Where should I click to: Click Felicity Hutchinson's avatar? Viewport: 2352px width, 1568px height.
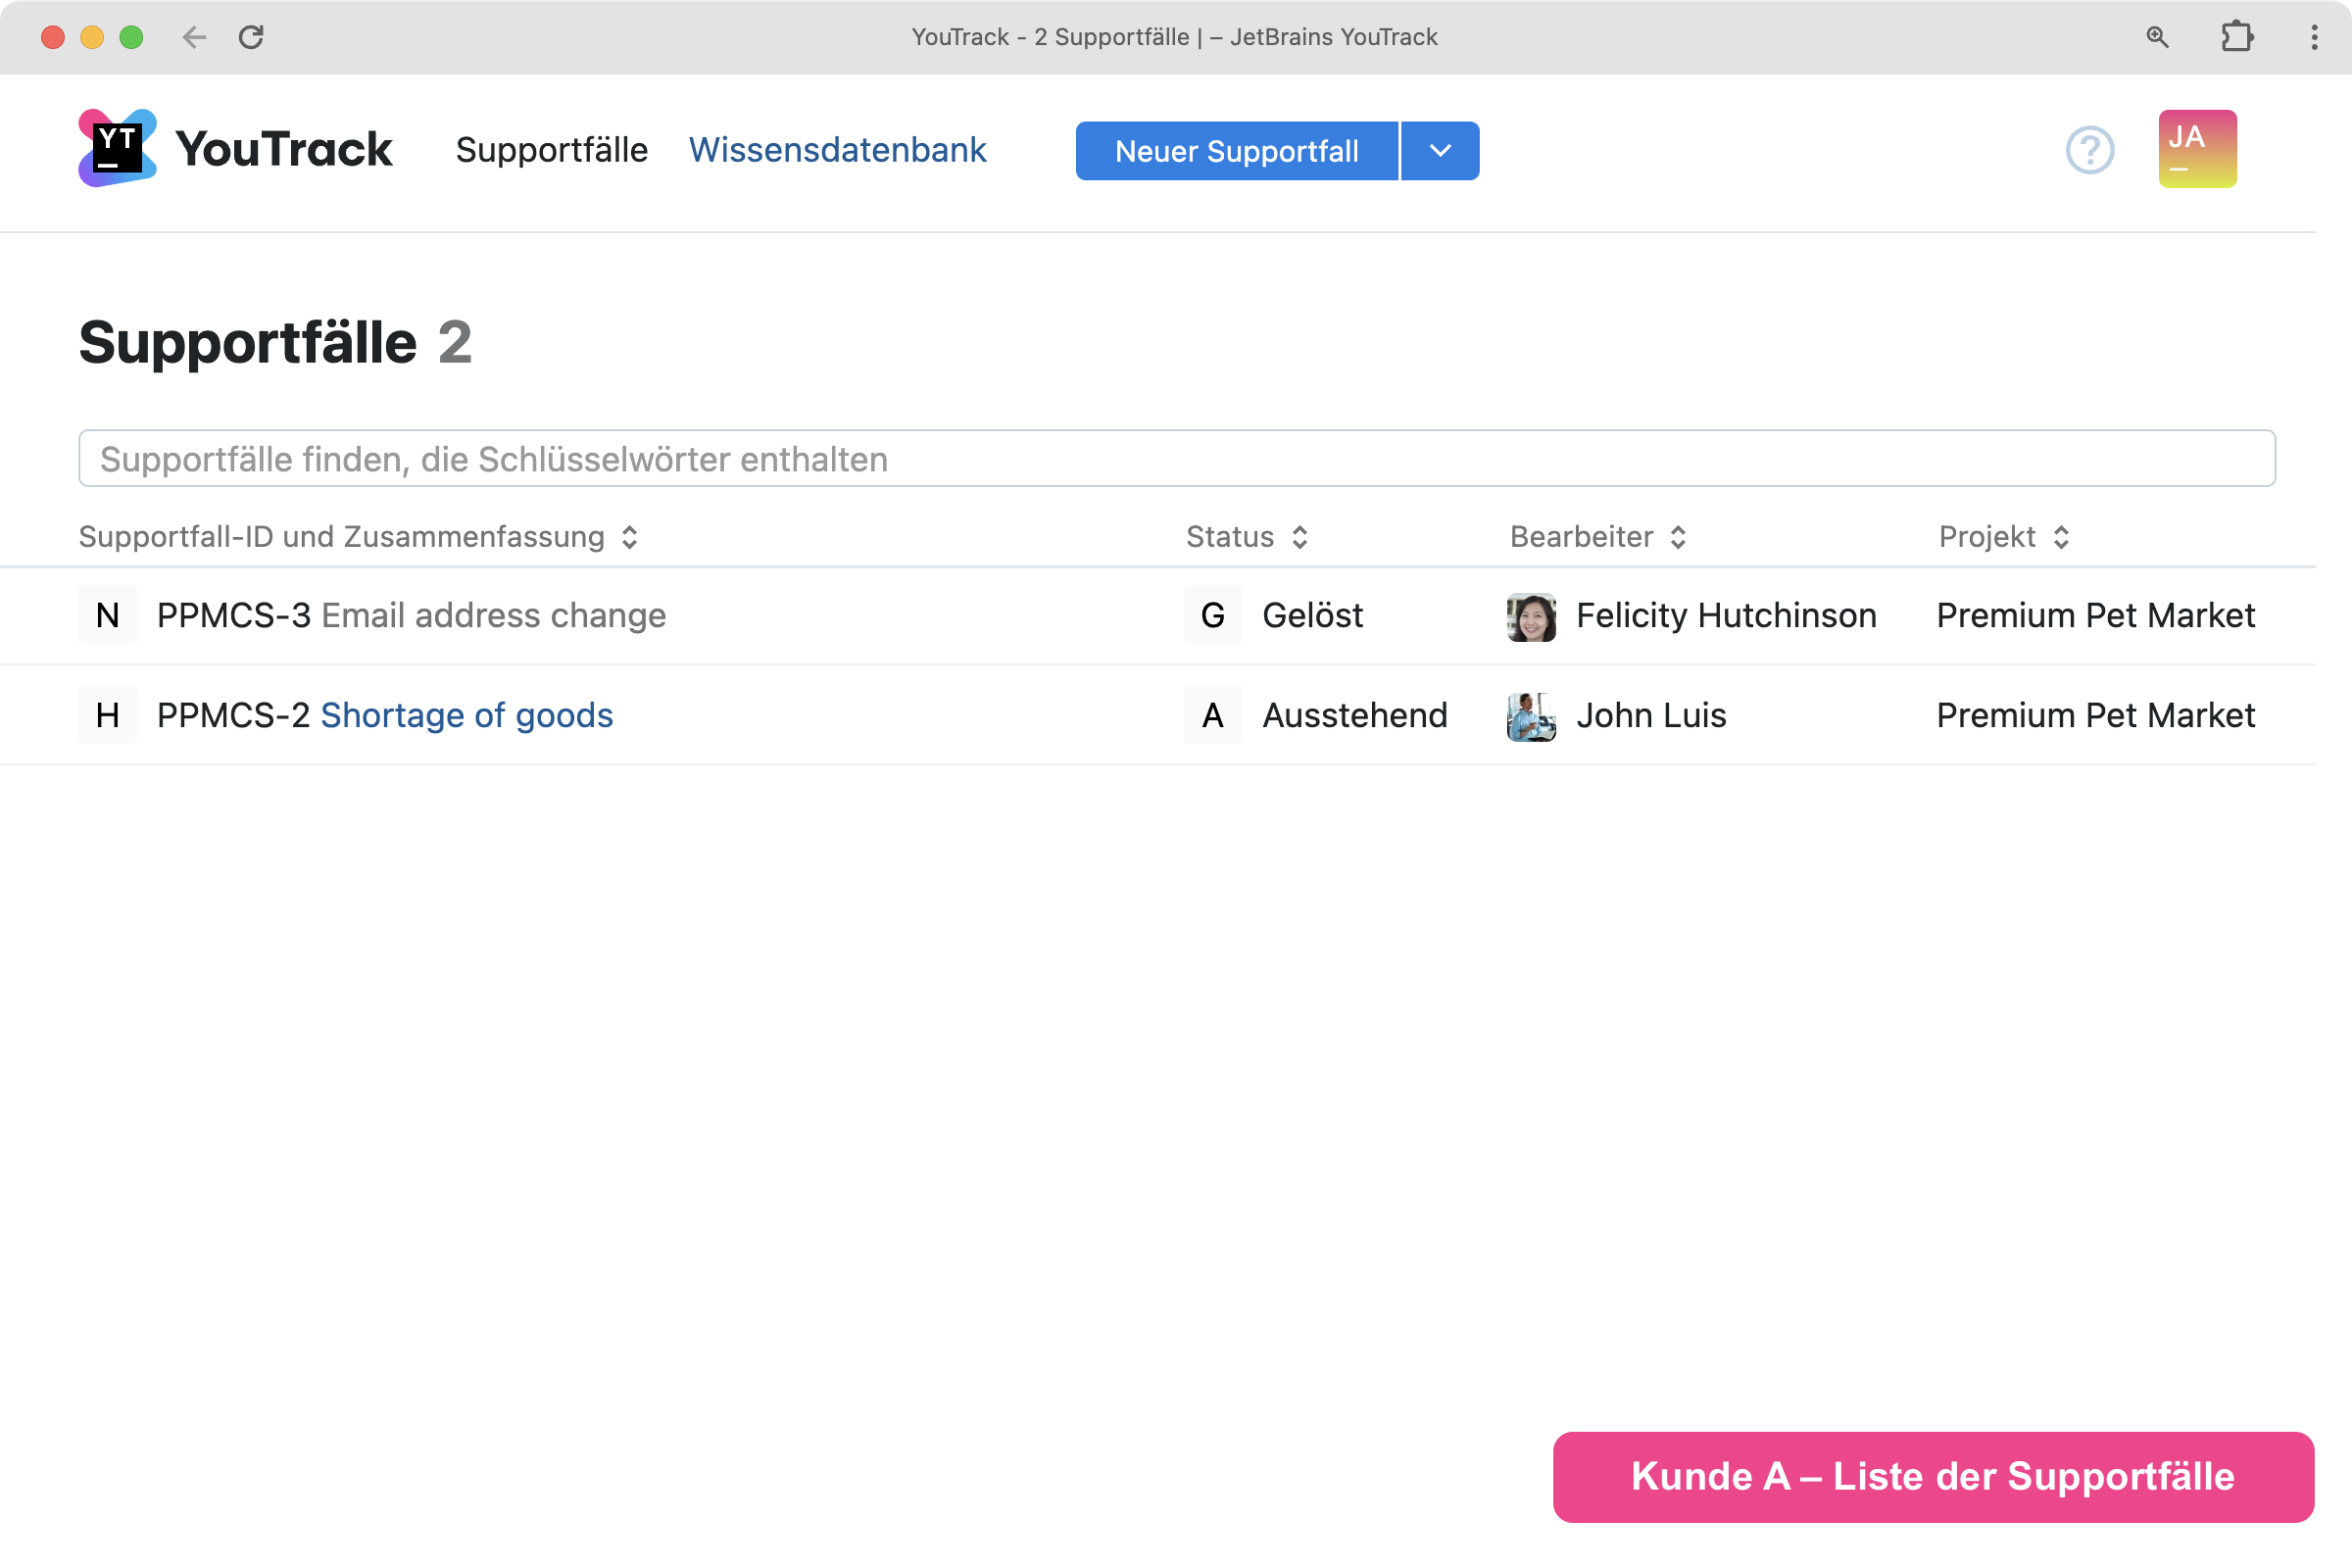click(1531, 616)
